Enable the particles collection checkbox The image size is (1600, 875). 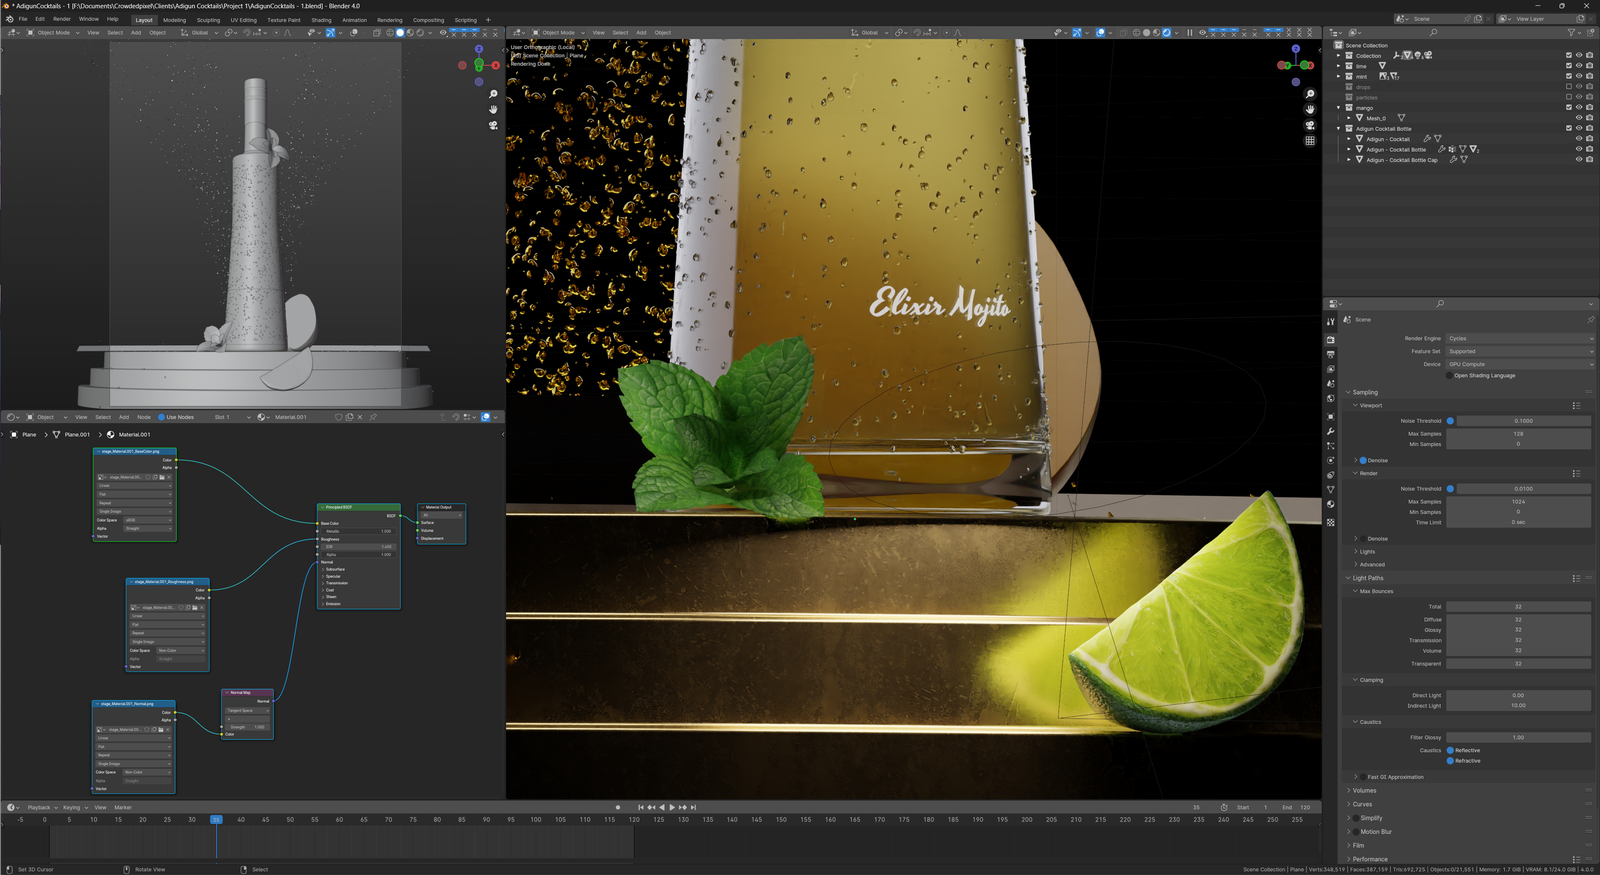click(x=1568, y=97)
